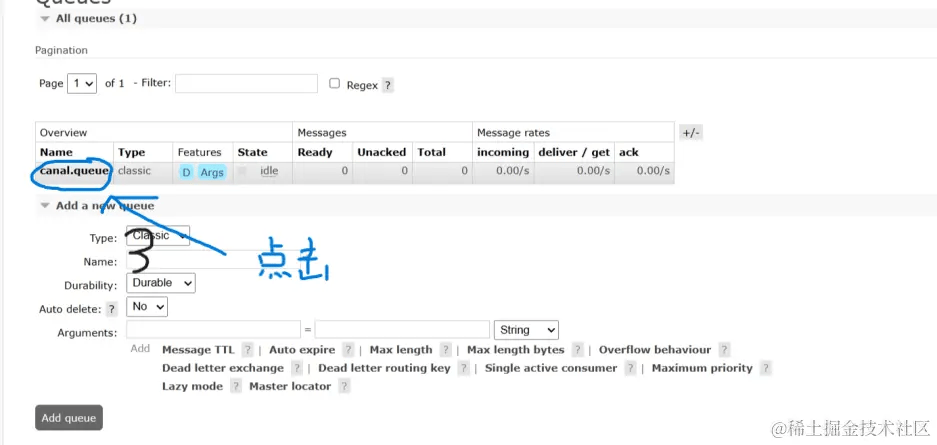Screen dimensions: 937x445
Task: Click the Auto delete help icon
Action: coord(112,310)
